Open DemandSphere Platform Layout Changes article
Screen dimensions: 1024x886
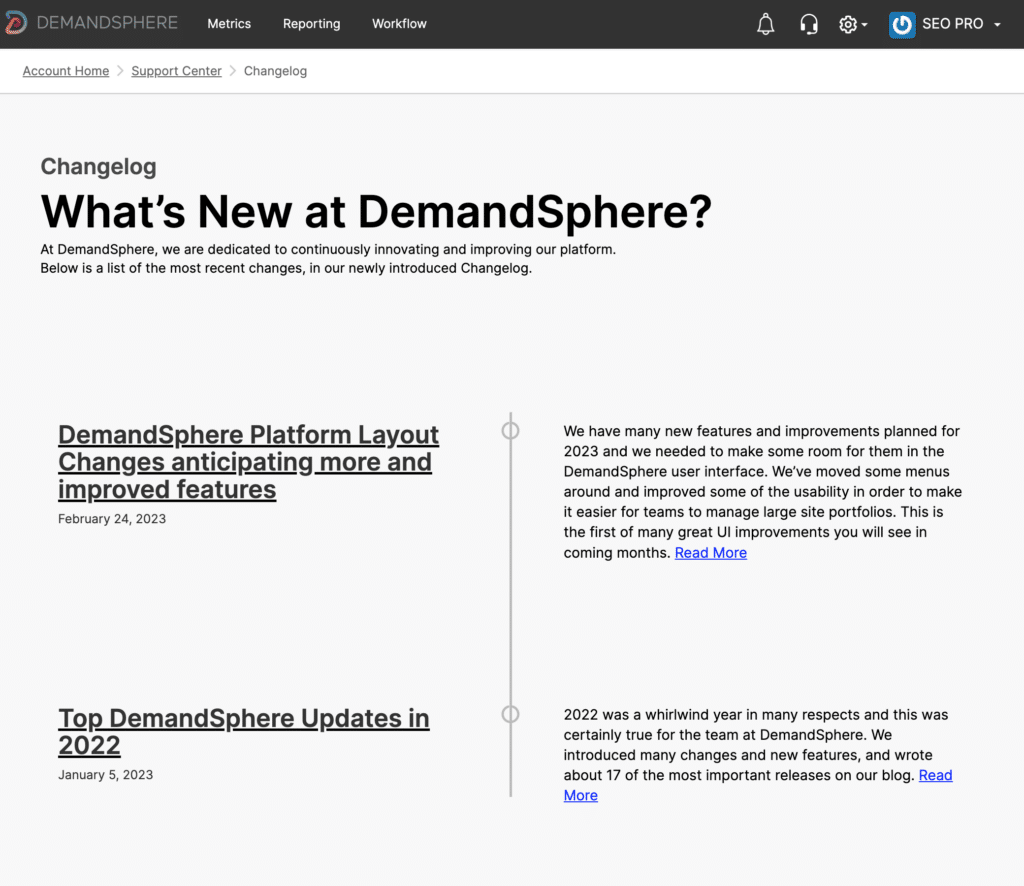(248, 462)
